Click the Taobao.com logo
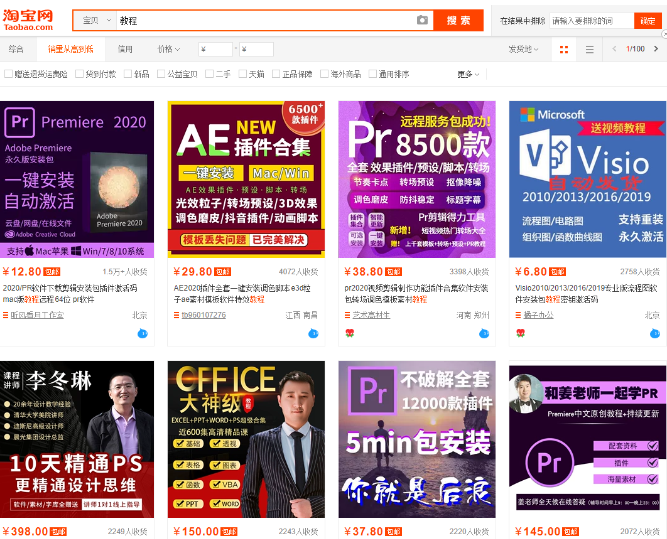 (28, 20)
